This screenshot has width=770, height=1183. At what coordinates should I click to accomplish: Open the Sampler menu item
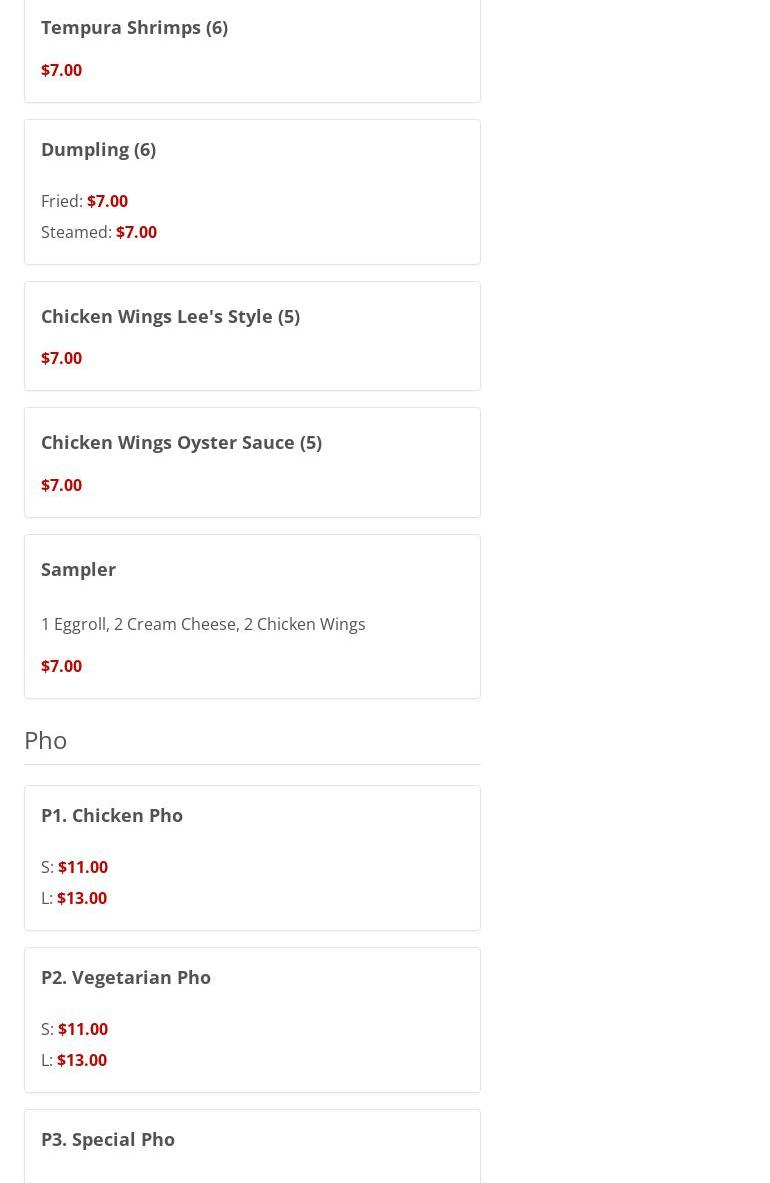coord(78,569)
